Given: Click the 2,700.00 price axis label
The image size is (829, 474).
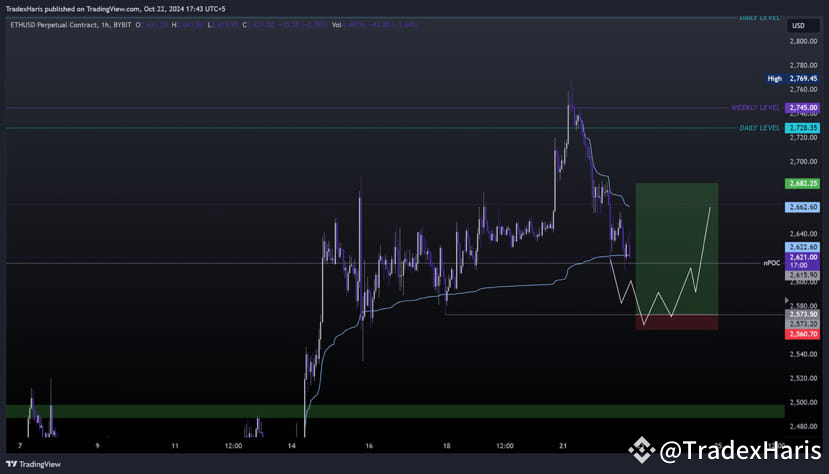Looking at the screenshot, I should pyautogui.click(x=803, y=162).
